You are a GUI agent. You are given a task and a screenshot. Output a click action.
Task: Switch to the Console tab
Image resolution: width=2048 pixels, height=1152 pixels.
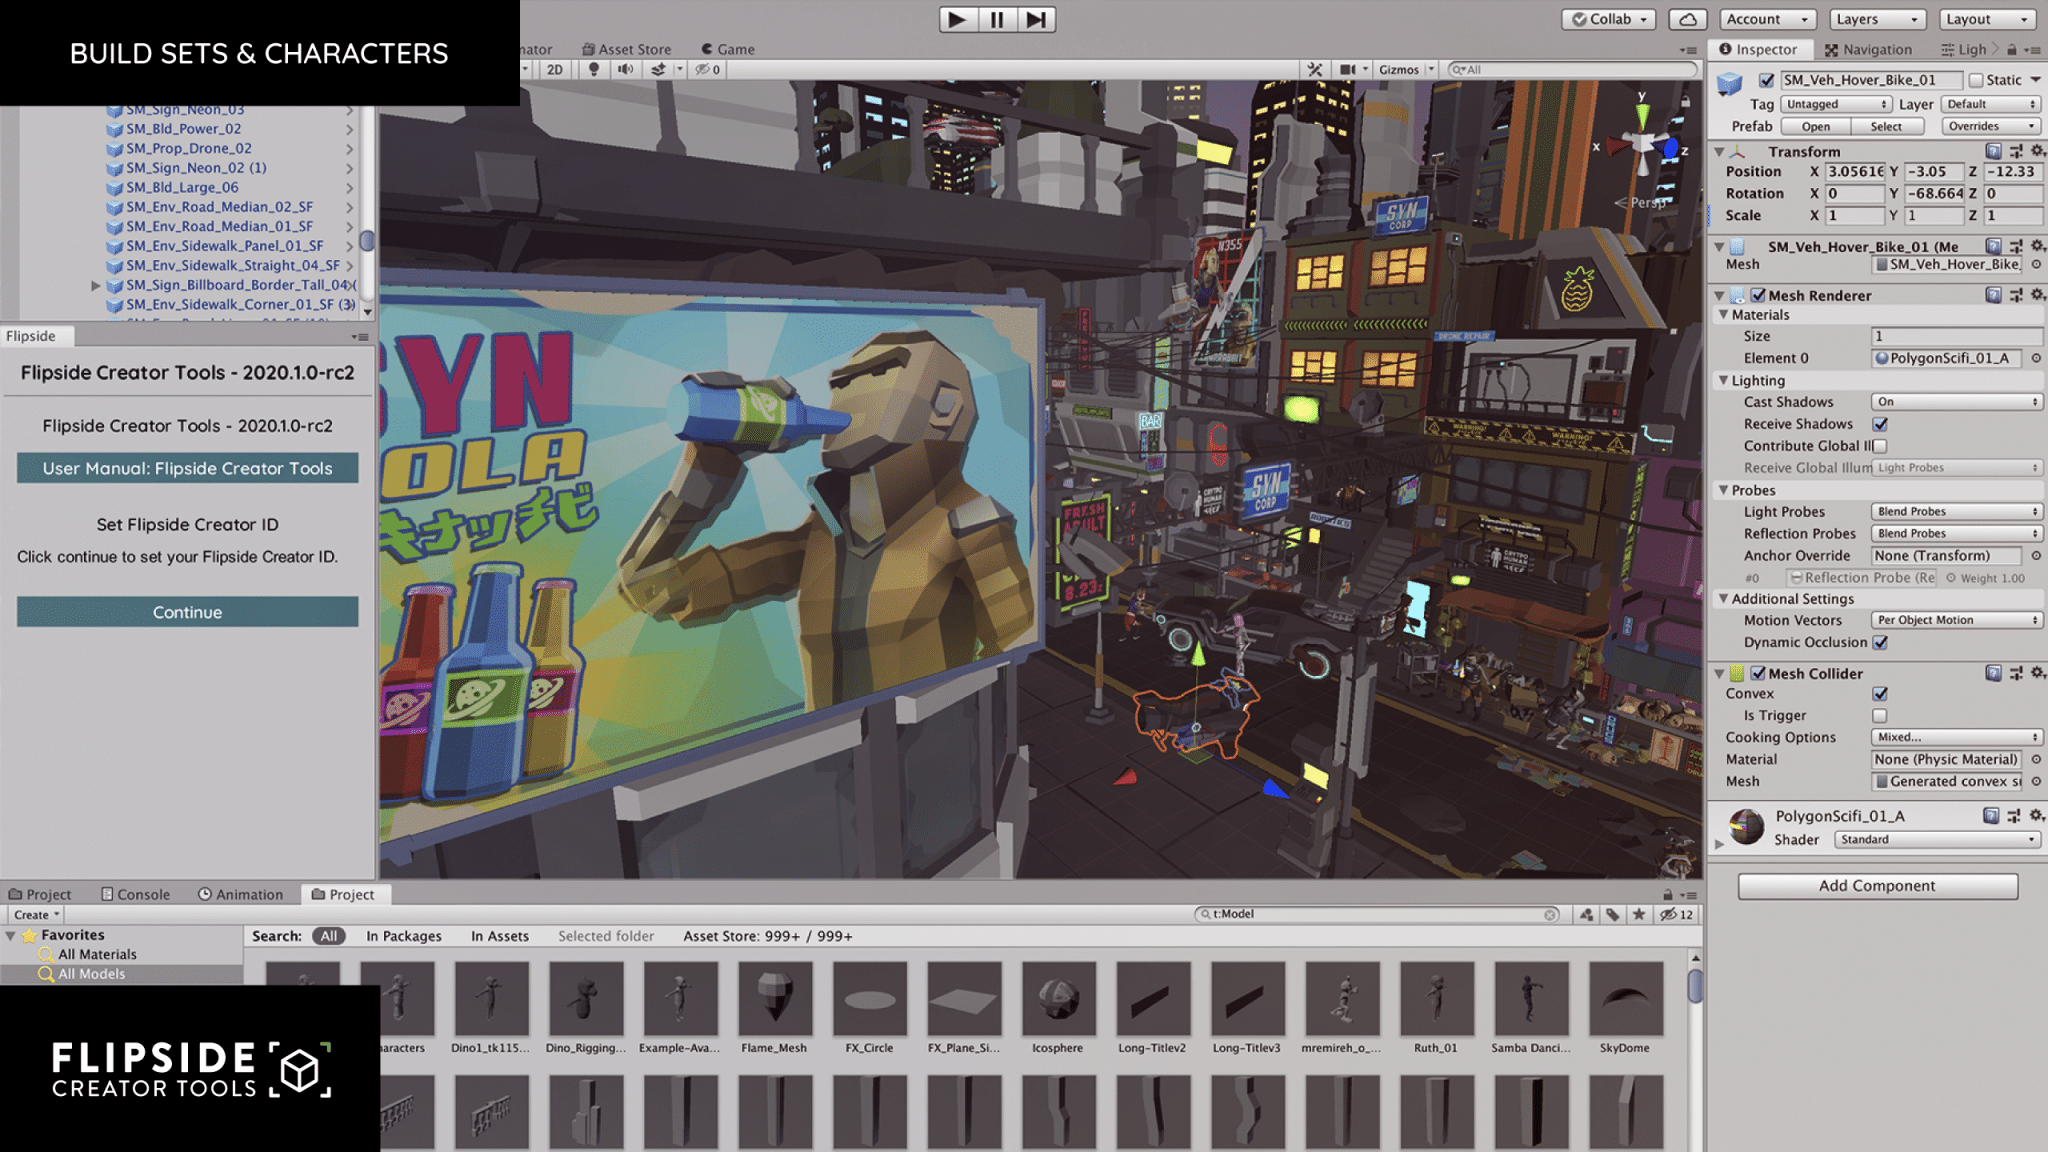[136, 894]
